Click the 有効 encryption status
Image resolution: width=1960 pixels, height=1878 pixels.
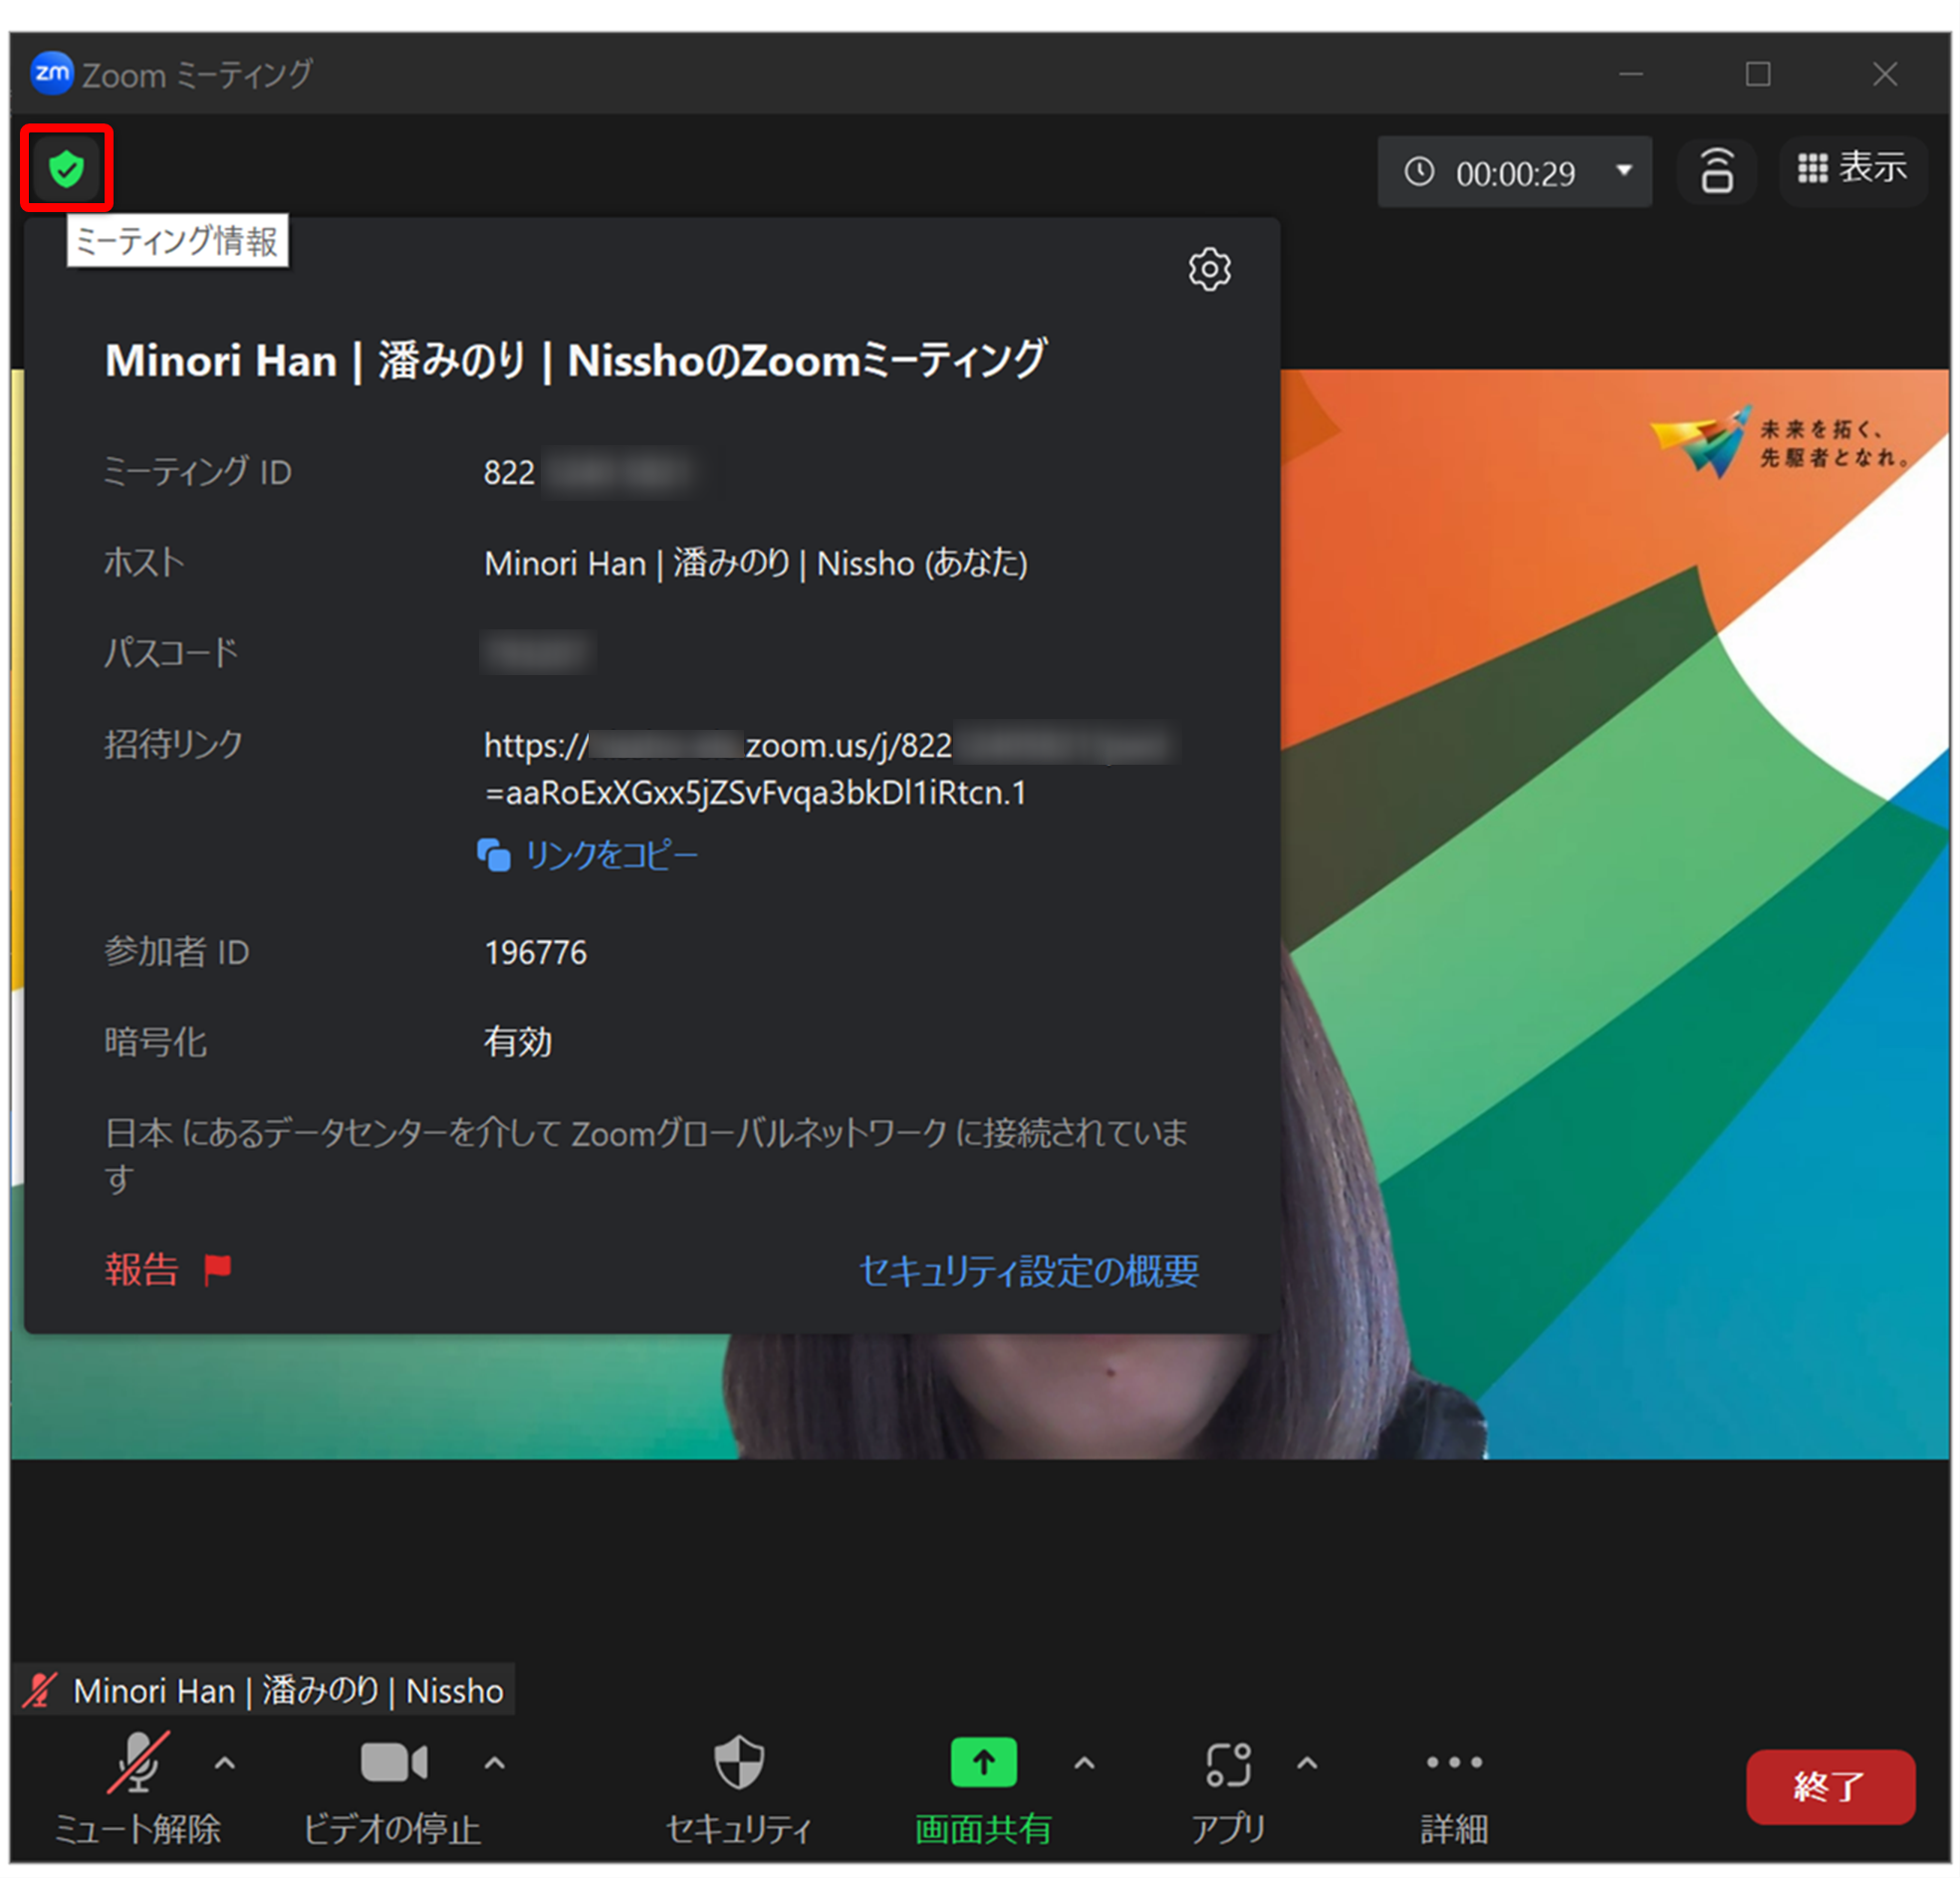click(518, 1041)
